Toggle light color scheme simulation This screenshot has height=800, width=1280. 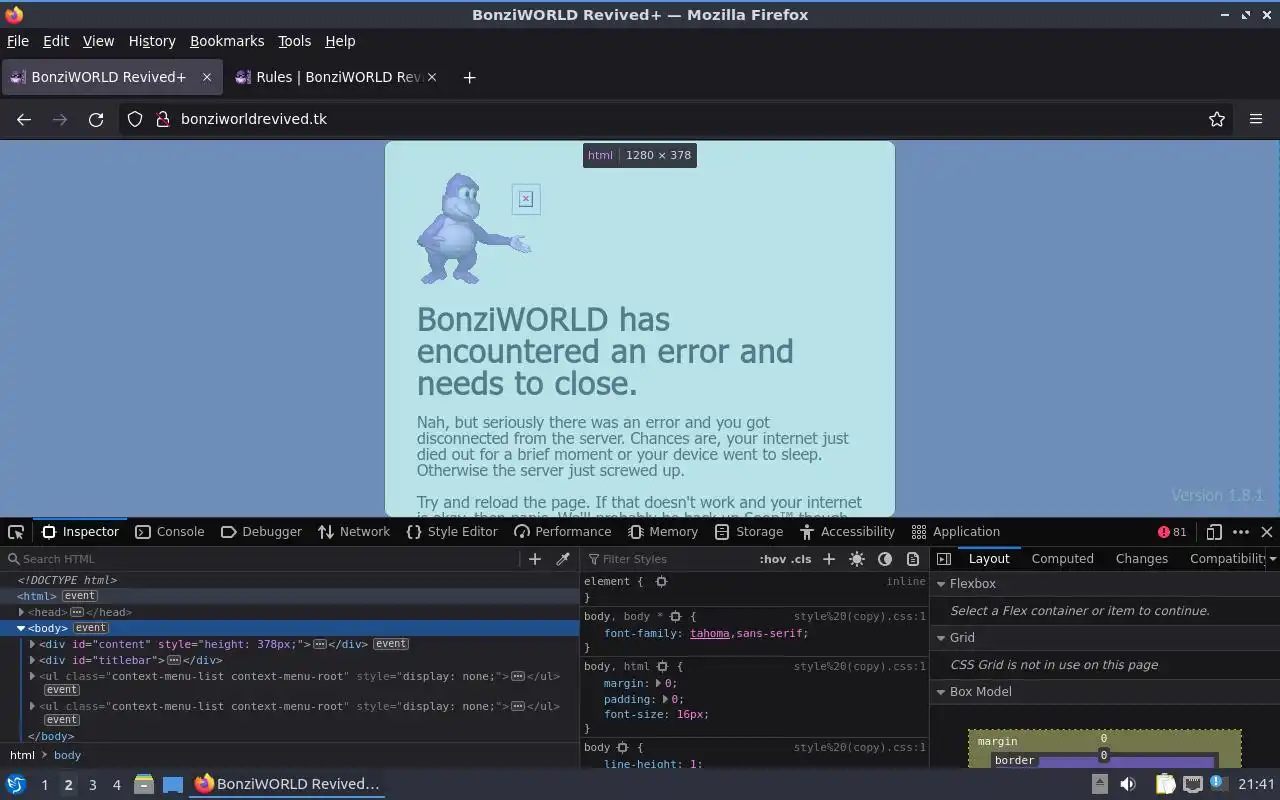tap(857, 559)
